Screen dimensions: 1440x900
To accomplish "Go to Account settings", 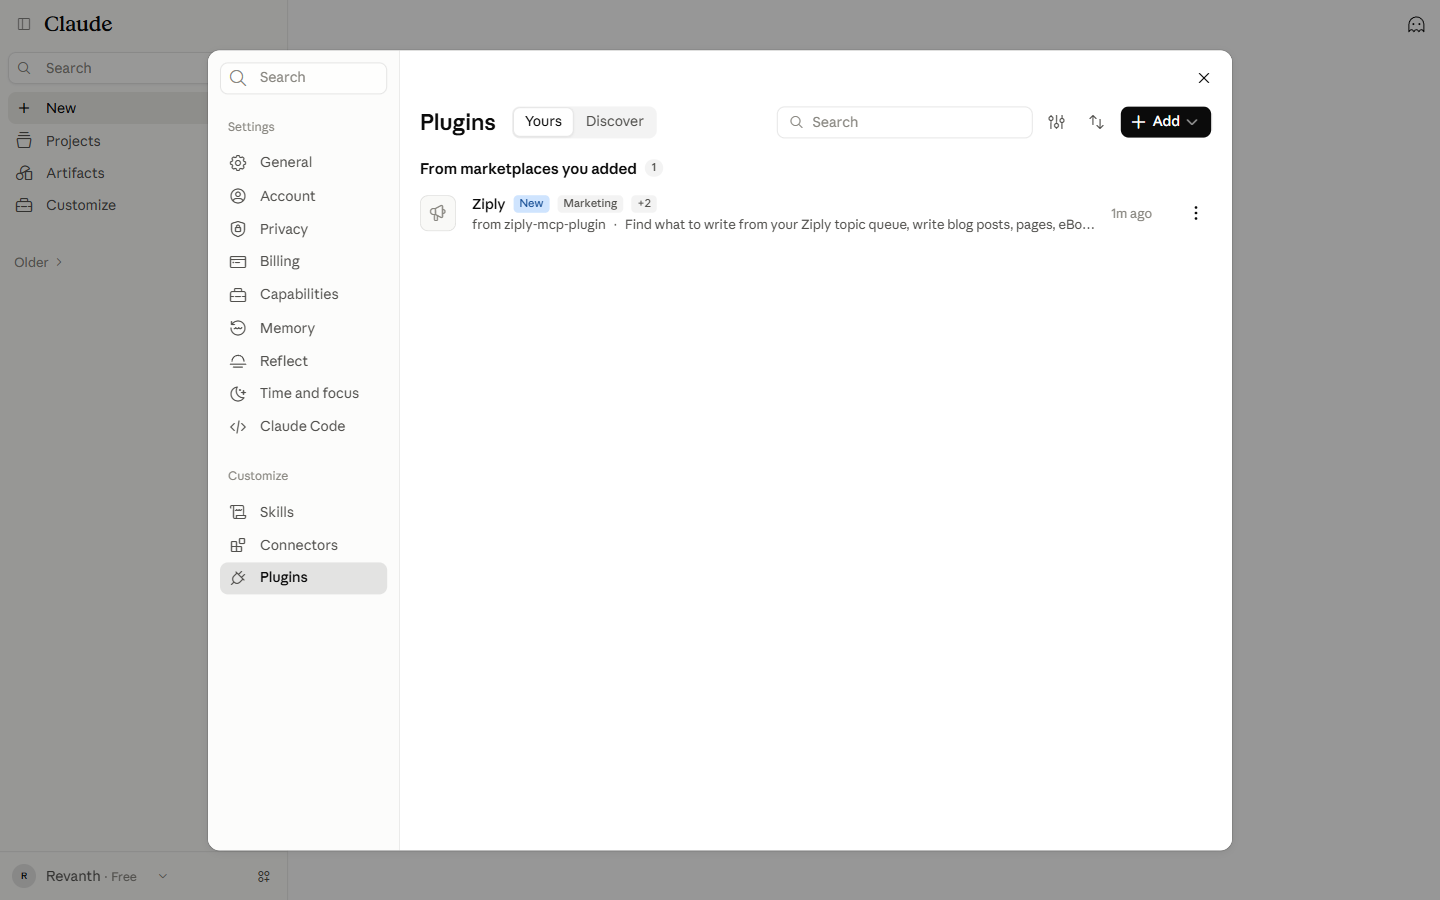I will (303, 196).
